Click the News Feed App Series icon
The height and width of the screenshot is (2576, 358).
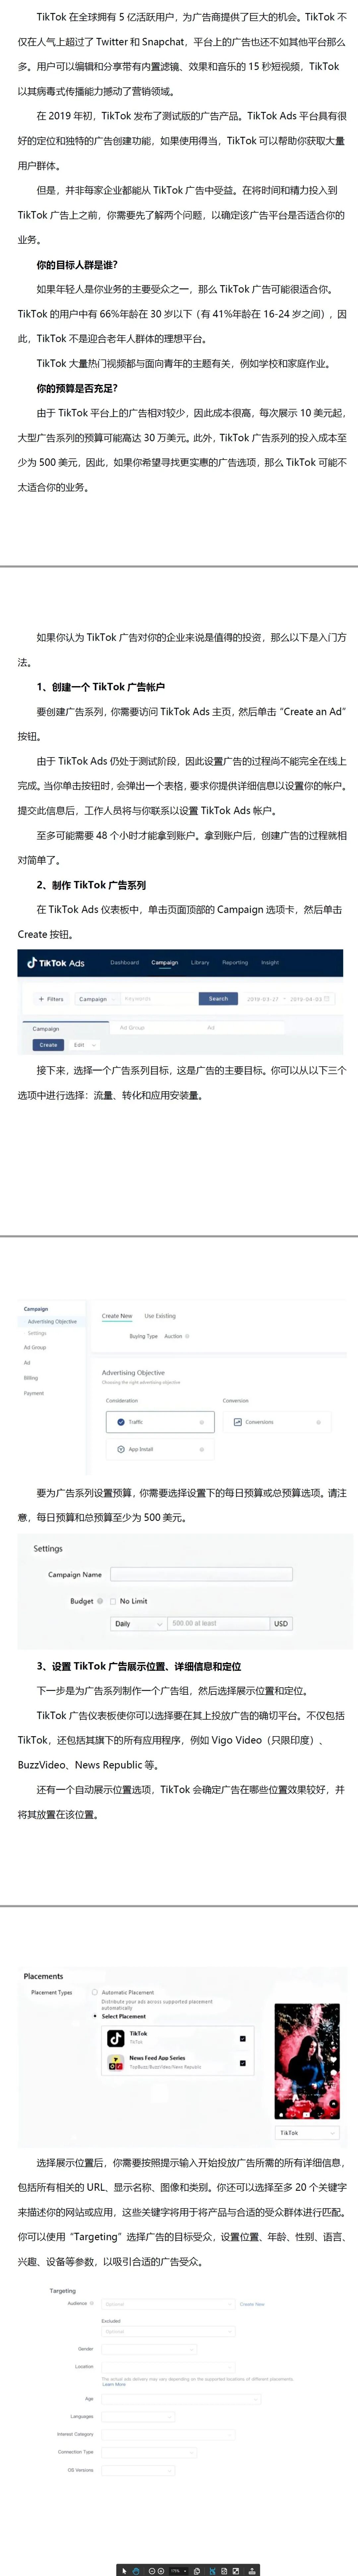(116, 2063)
